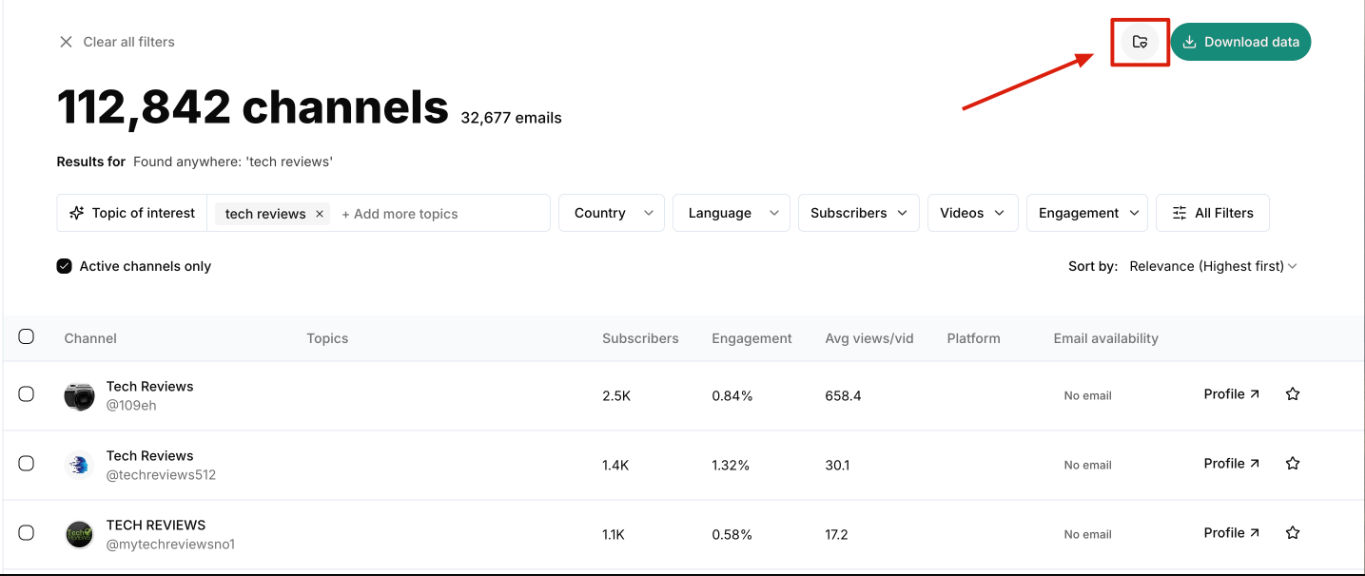
Task: Click the Topic of interest sparkle icon
Action: 77,213
